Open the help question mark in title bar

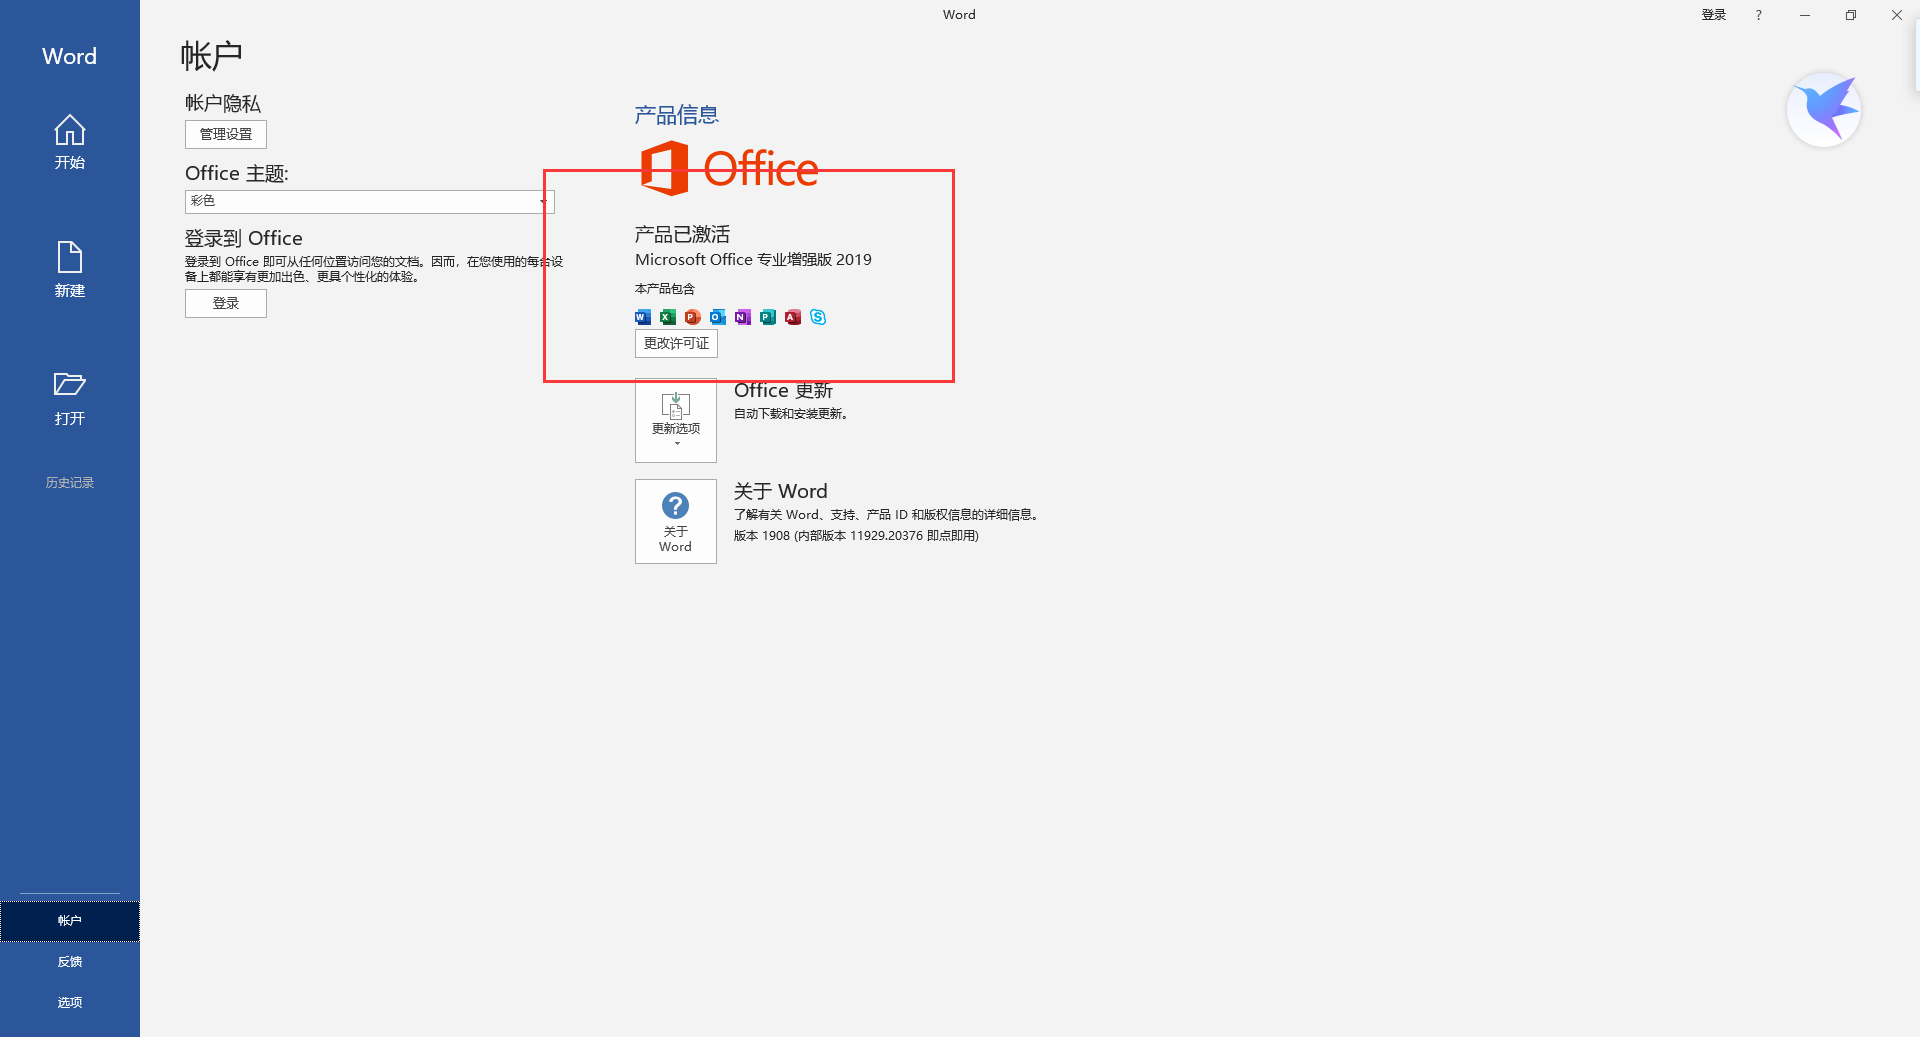click(x=1758, y=15)
